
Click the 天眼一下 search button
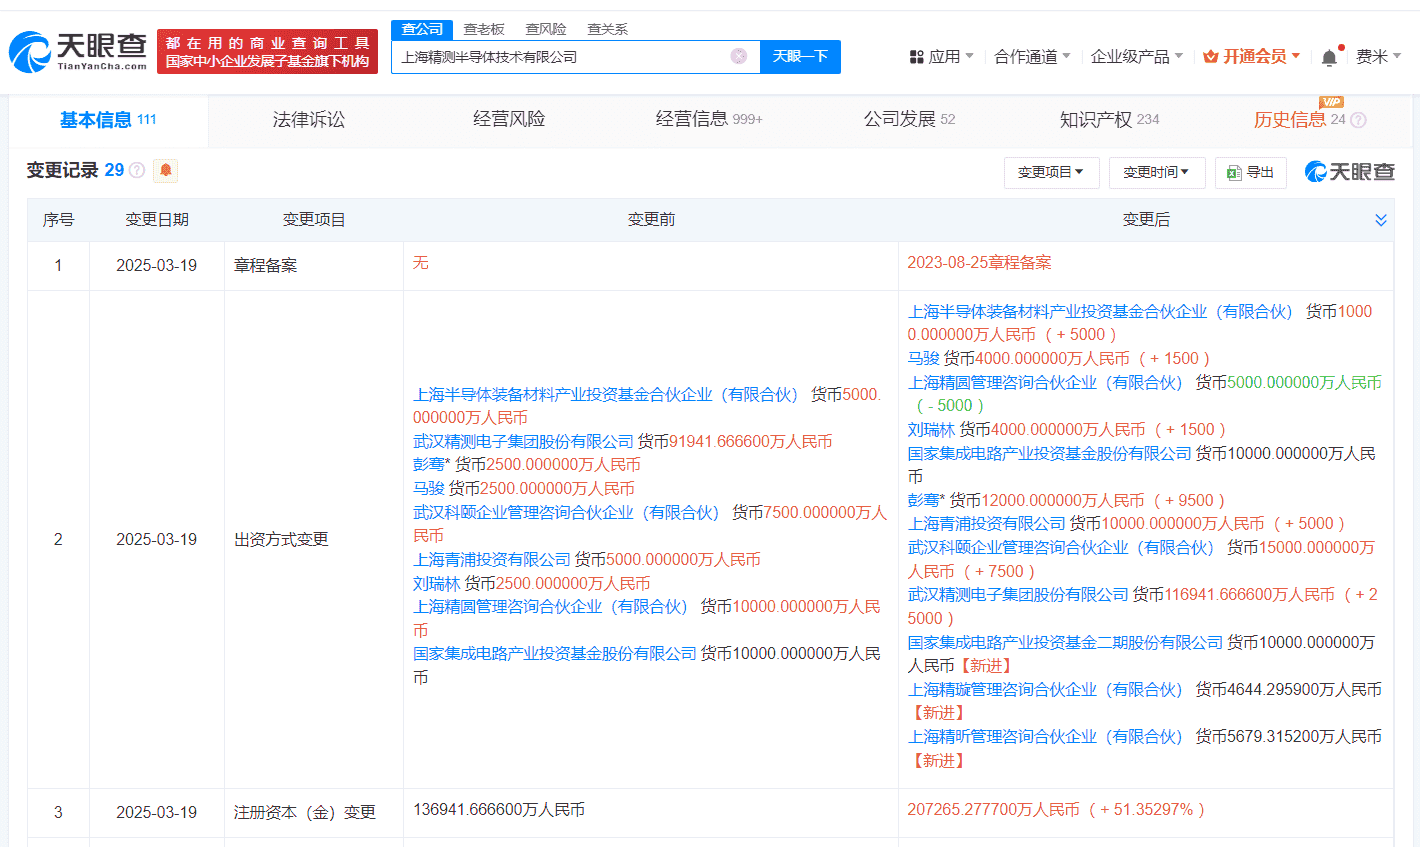[801, 57]
